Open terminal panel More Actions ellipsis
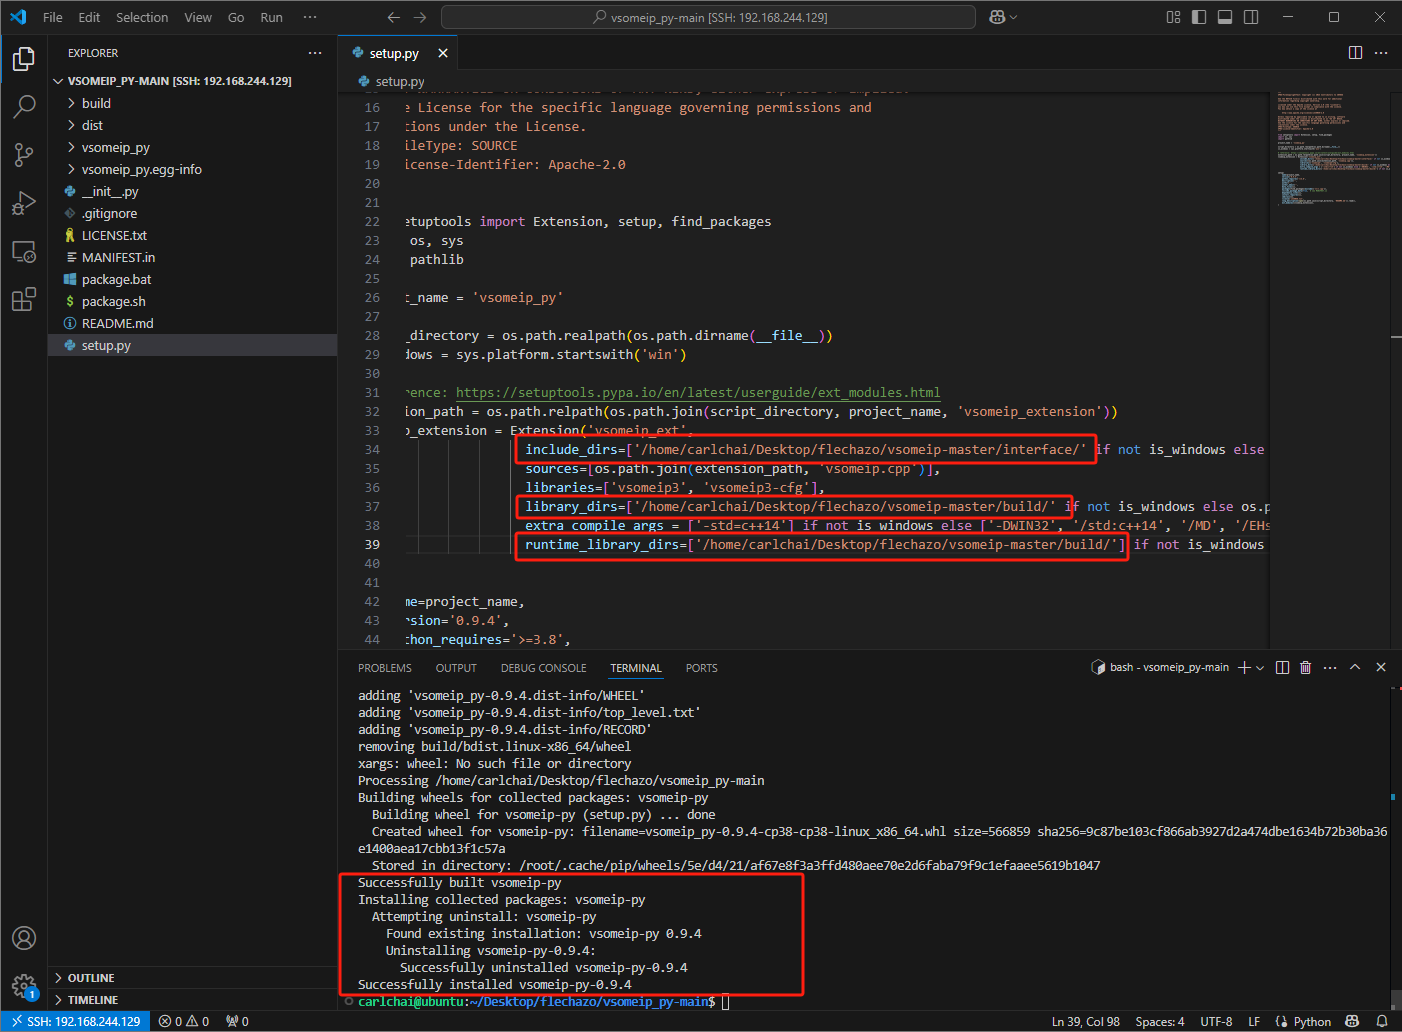The height and width of the screenshot is (1032, 1402). tap(1330, 667)
